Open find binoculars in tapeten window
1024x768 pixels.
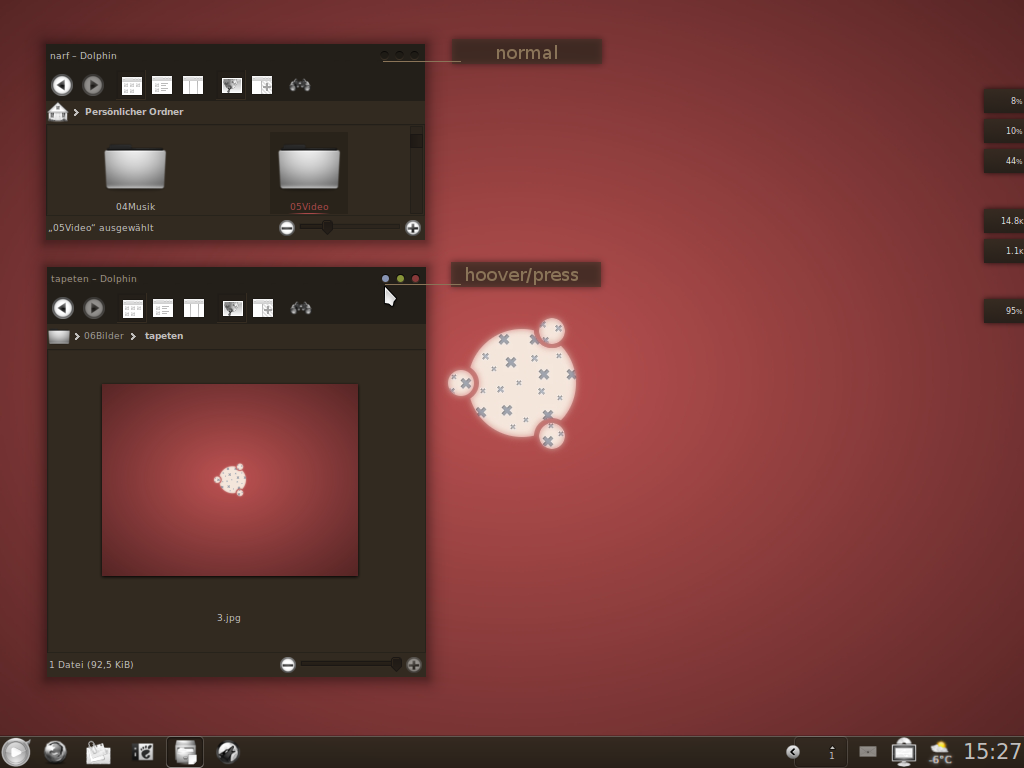click(x=300, y=308)
